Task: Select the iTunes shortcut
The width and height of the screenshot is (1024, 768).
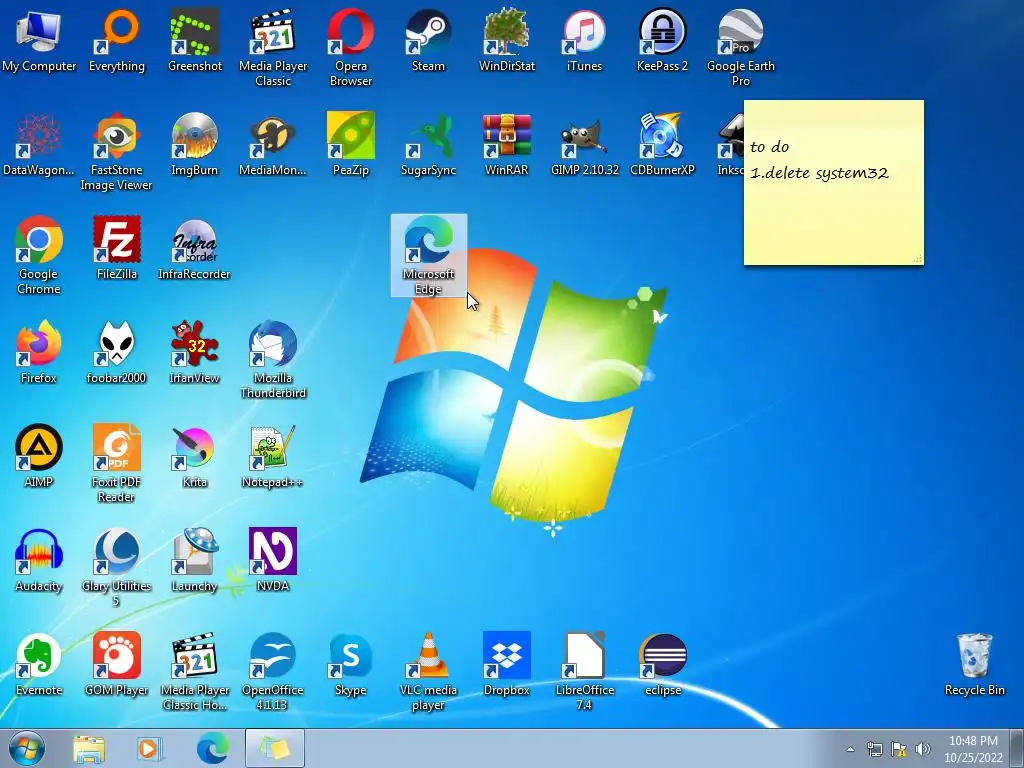Action: (x=584, y=40)
